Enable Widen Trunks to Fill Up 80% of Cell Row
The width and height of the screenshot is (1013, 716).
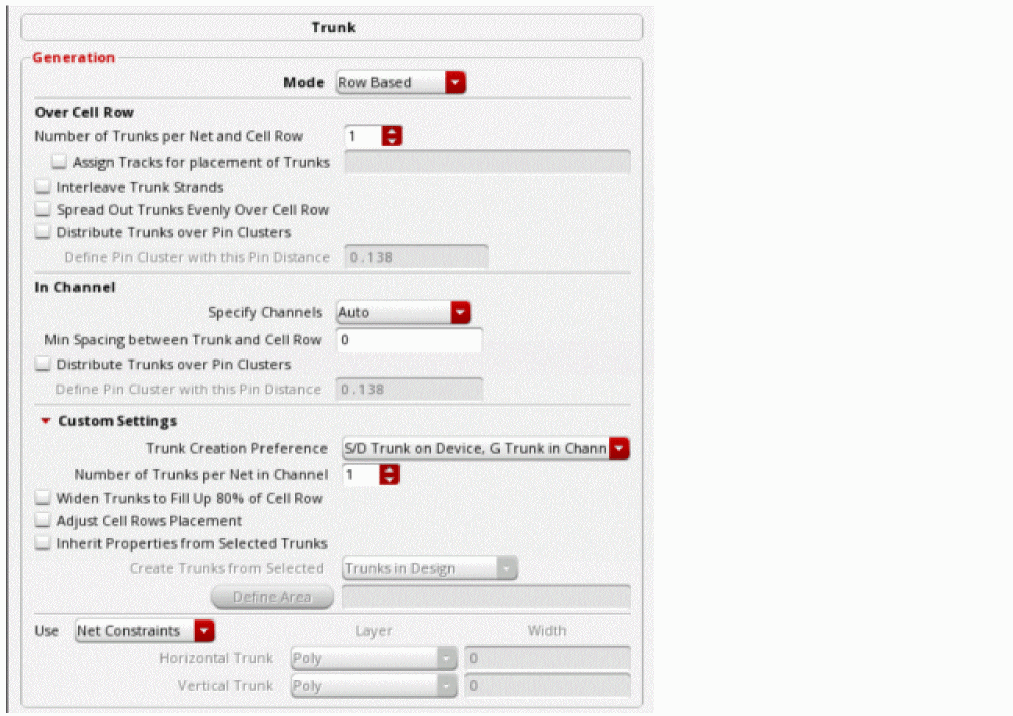43,498
